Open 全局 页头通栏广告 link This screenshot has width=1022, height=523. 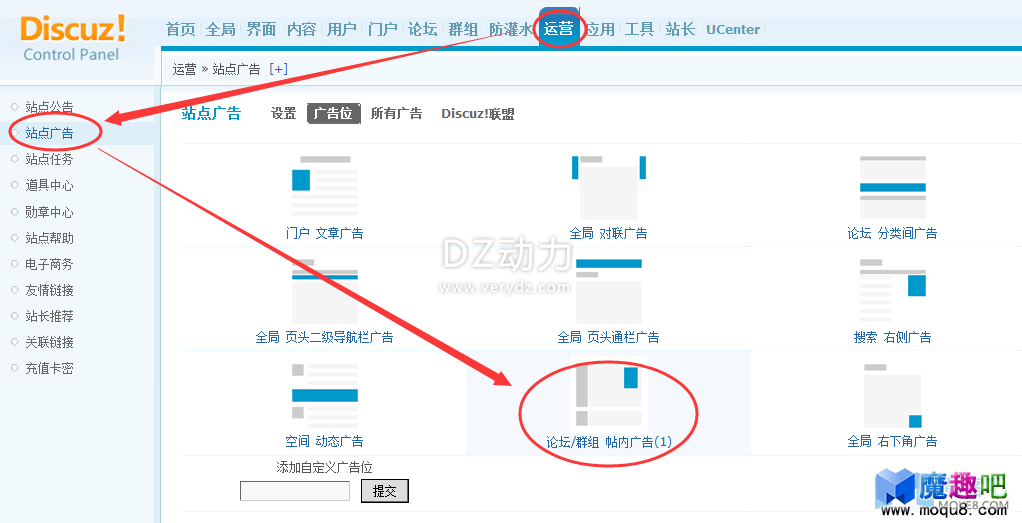click(608, 338)
